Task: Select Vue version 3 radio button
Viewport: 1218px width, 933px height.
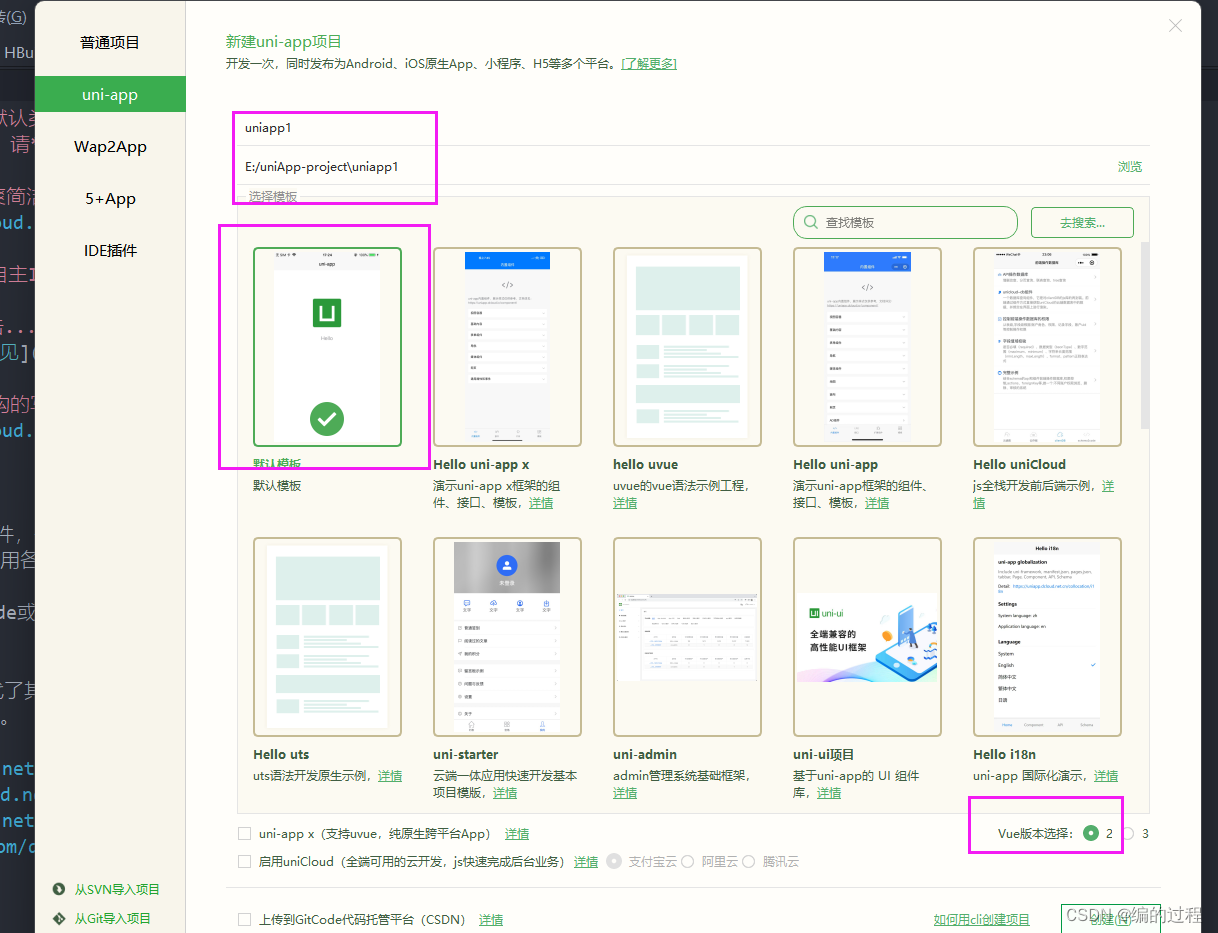Action: [1128, 833]
